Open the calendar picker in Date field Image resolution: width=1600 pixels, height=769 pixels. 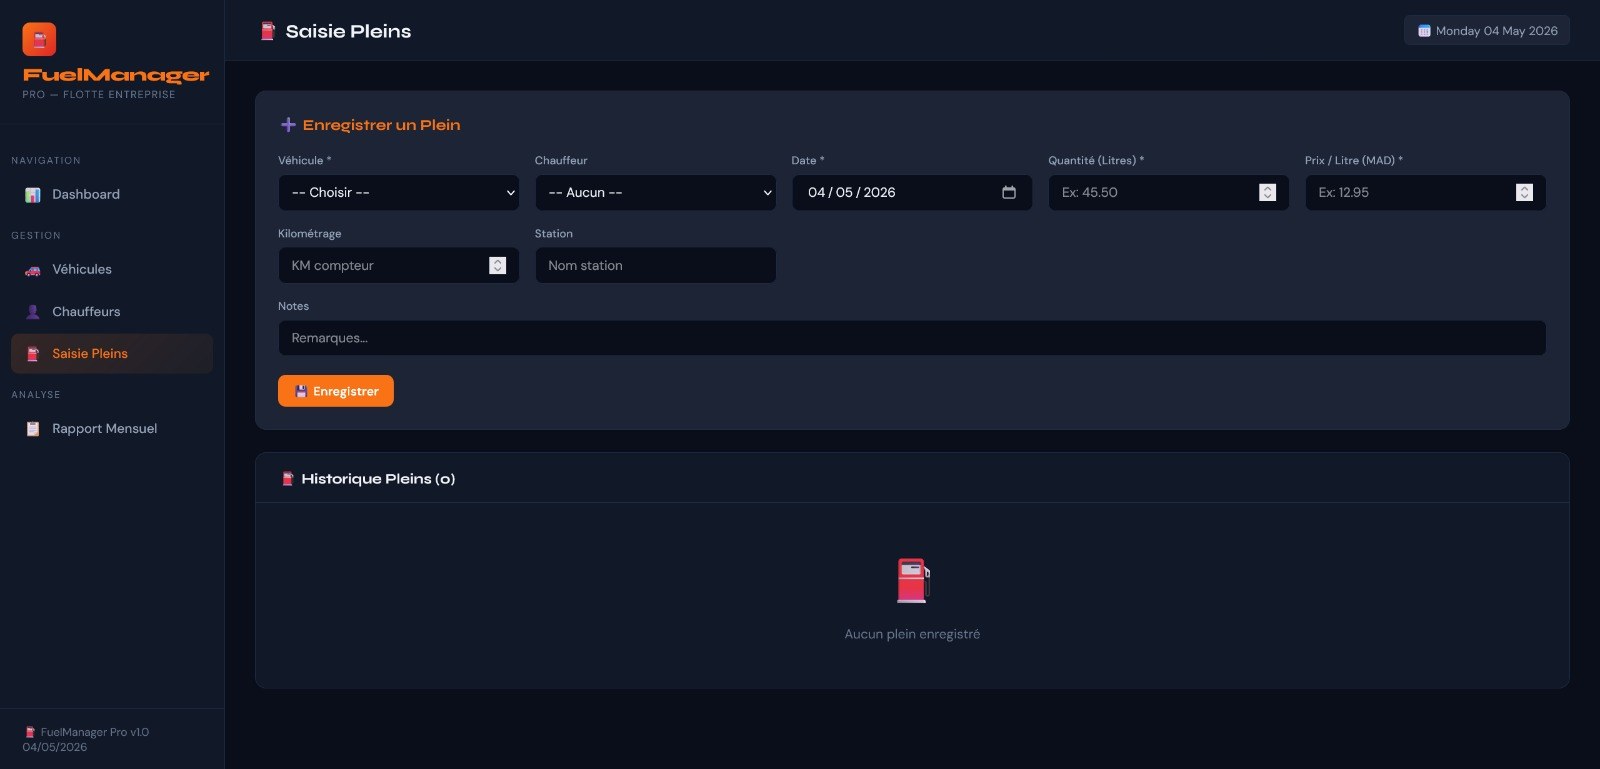[1009, 192]
